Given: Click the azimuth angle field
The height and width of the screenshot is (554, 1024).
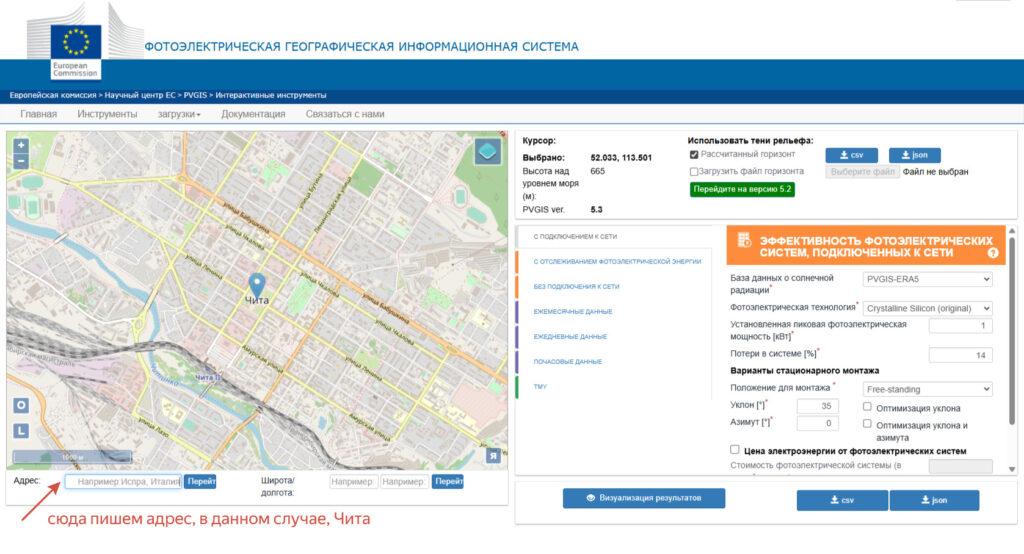Looking at the screenshot, I should point(817,423).
